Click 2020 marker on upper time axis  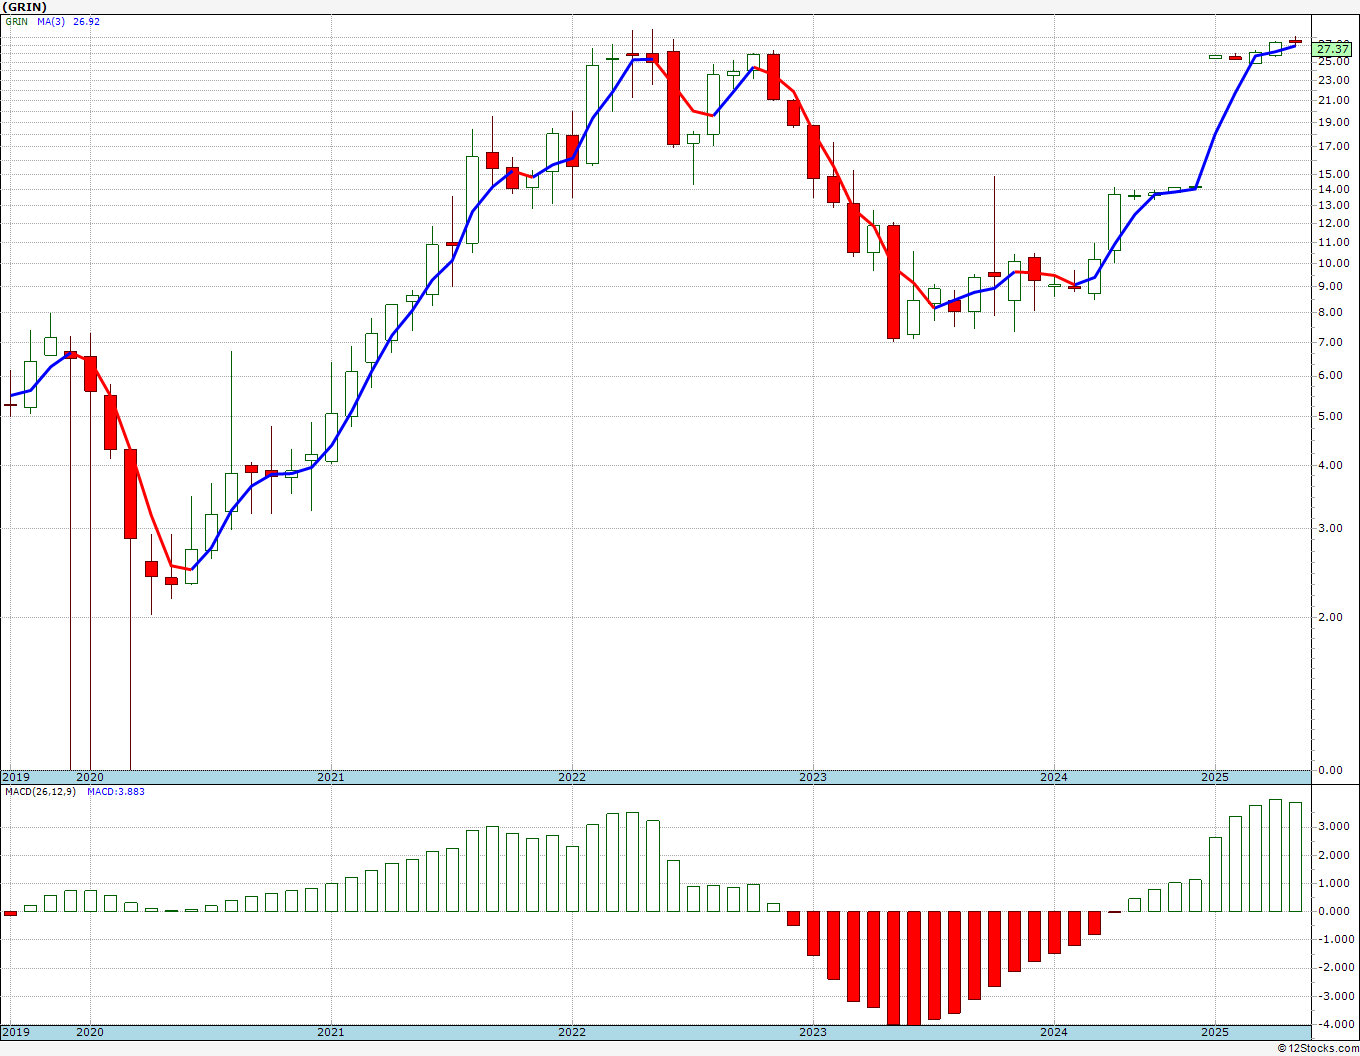pyautogui.click(x=90, y=777)
